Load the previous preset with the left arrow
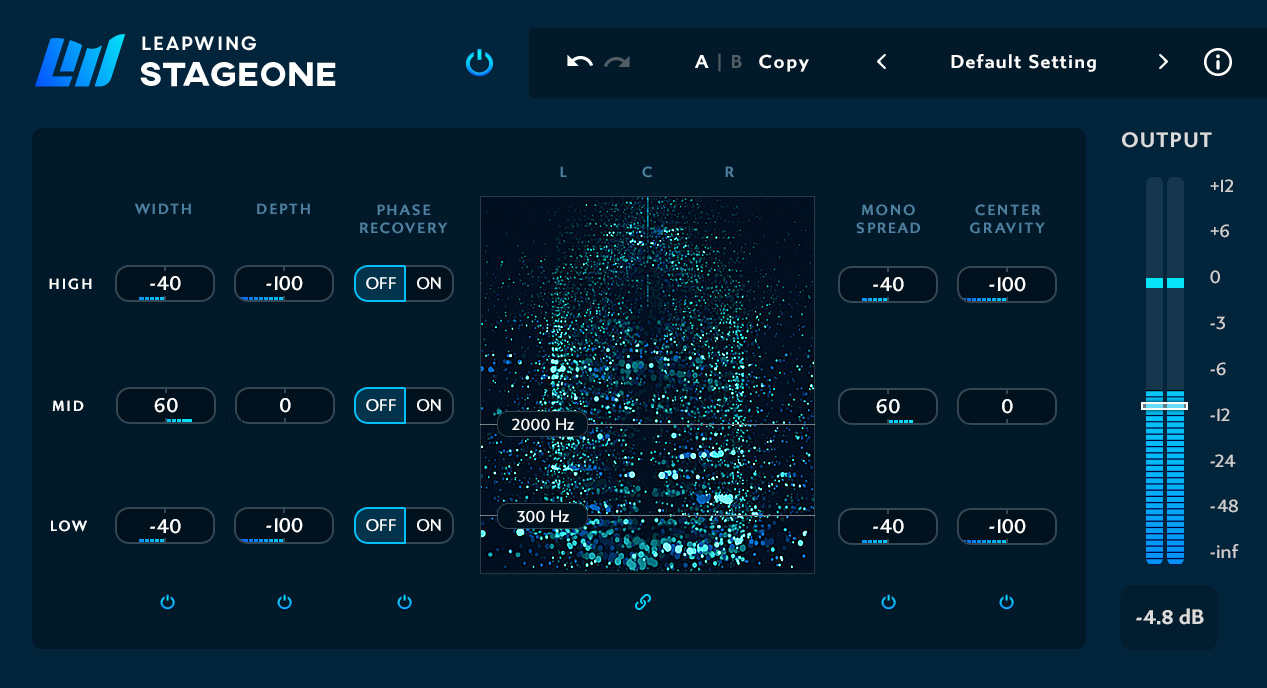The width and height of the screenshot is (1267, 688). (881, 62)
